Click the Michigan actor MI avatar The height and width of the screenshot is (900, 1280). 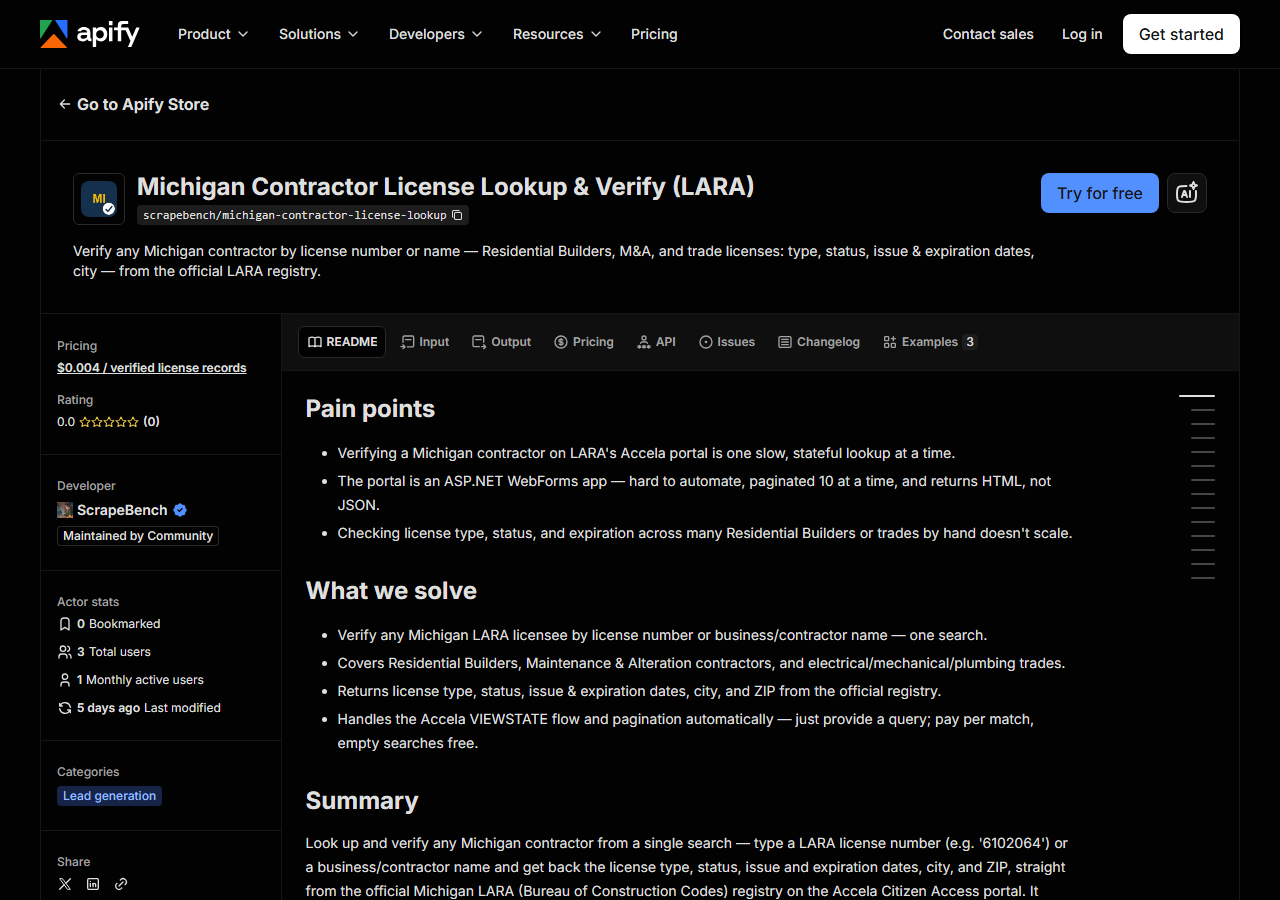pos(99,199)
